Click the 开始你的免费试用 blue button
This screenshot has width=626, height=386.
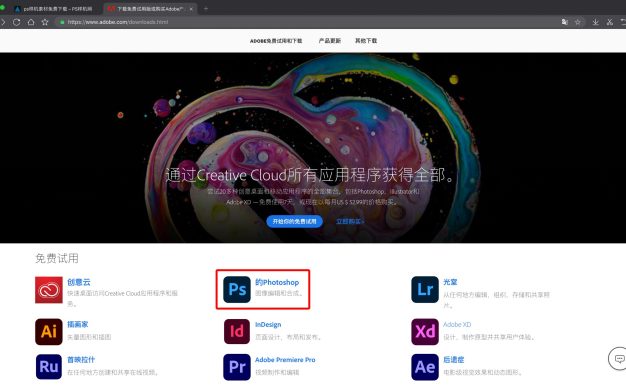pyautogui.click(x=295, y=221)
